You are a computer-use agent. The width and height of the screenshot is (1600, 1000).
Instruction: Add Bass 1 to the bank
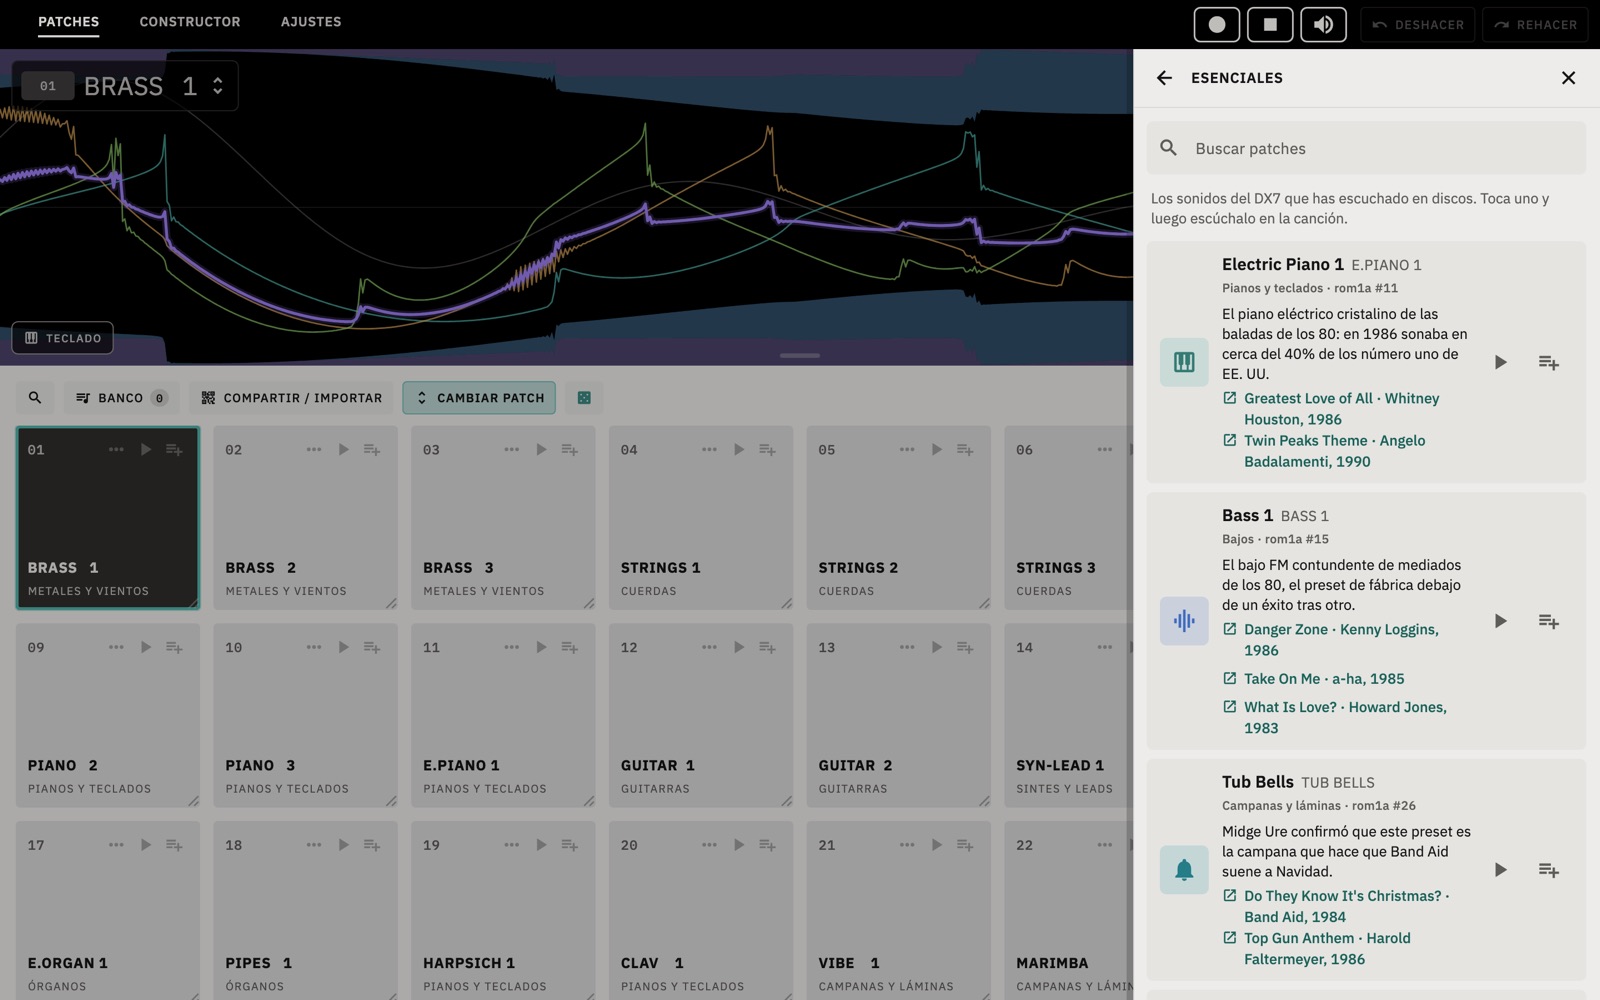pyautogui.click(x=1548, y=621)
